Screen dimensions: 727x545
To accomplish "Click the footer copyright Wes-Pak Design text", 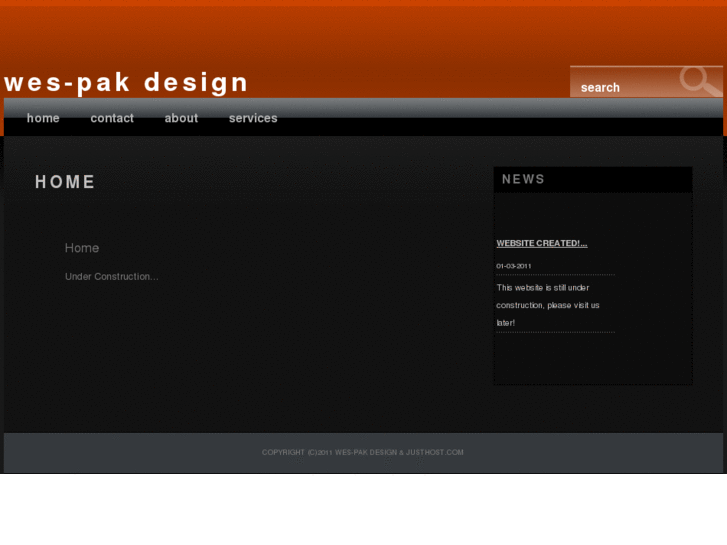I will click(363, 452).
